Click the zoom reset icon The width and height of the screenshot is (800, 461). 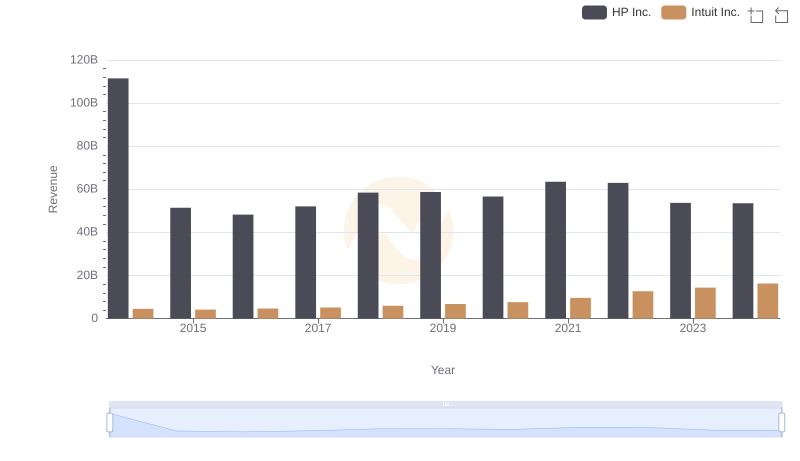point(781,15)
